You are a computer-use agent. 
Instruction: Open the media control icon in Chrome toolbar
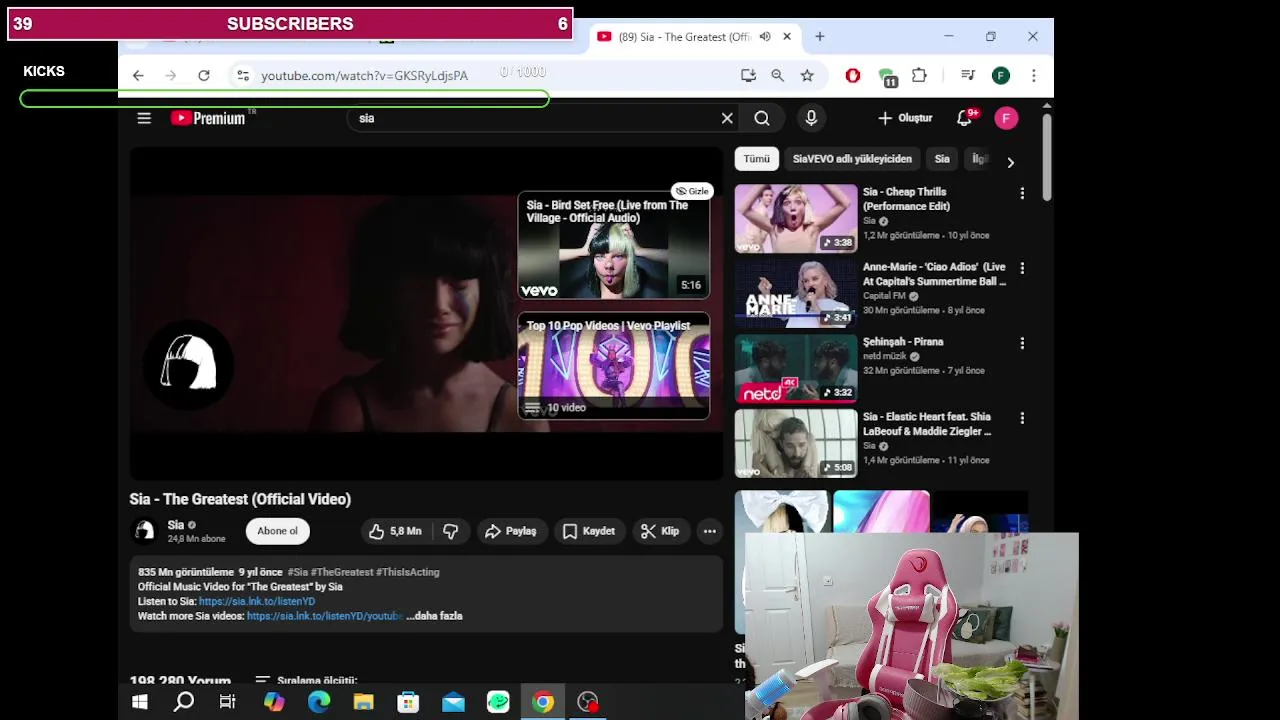pyautogui.click(x=967, y=75)
